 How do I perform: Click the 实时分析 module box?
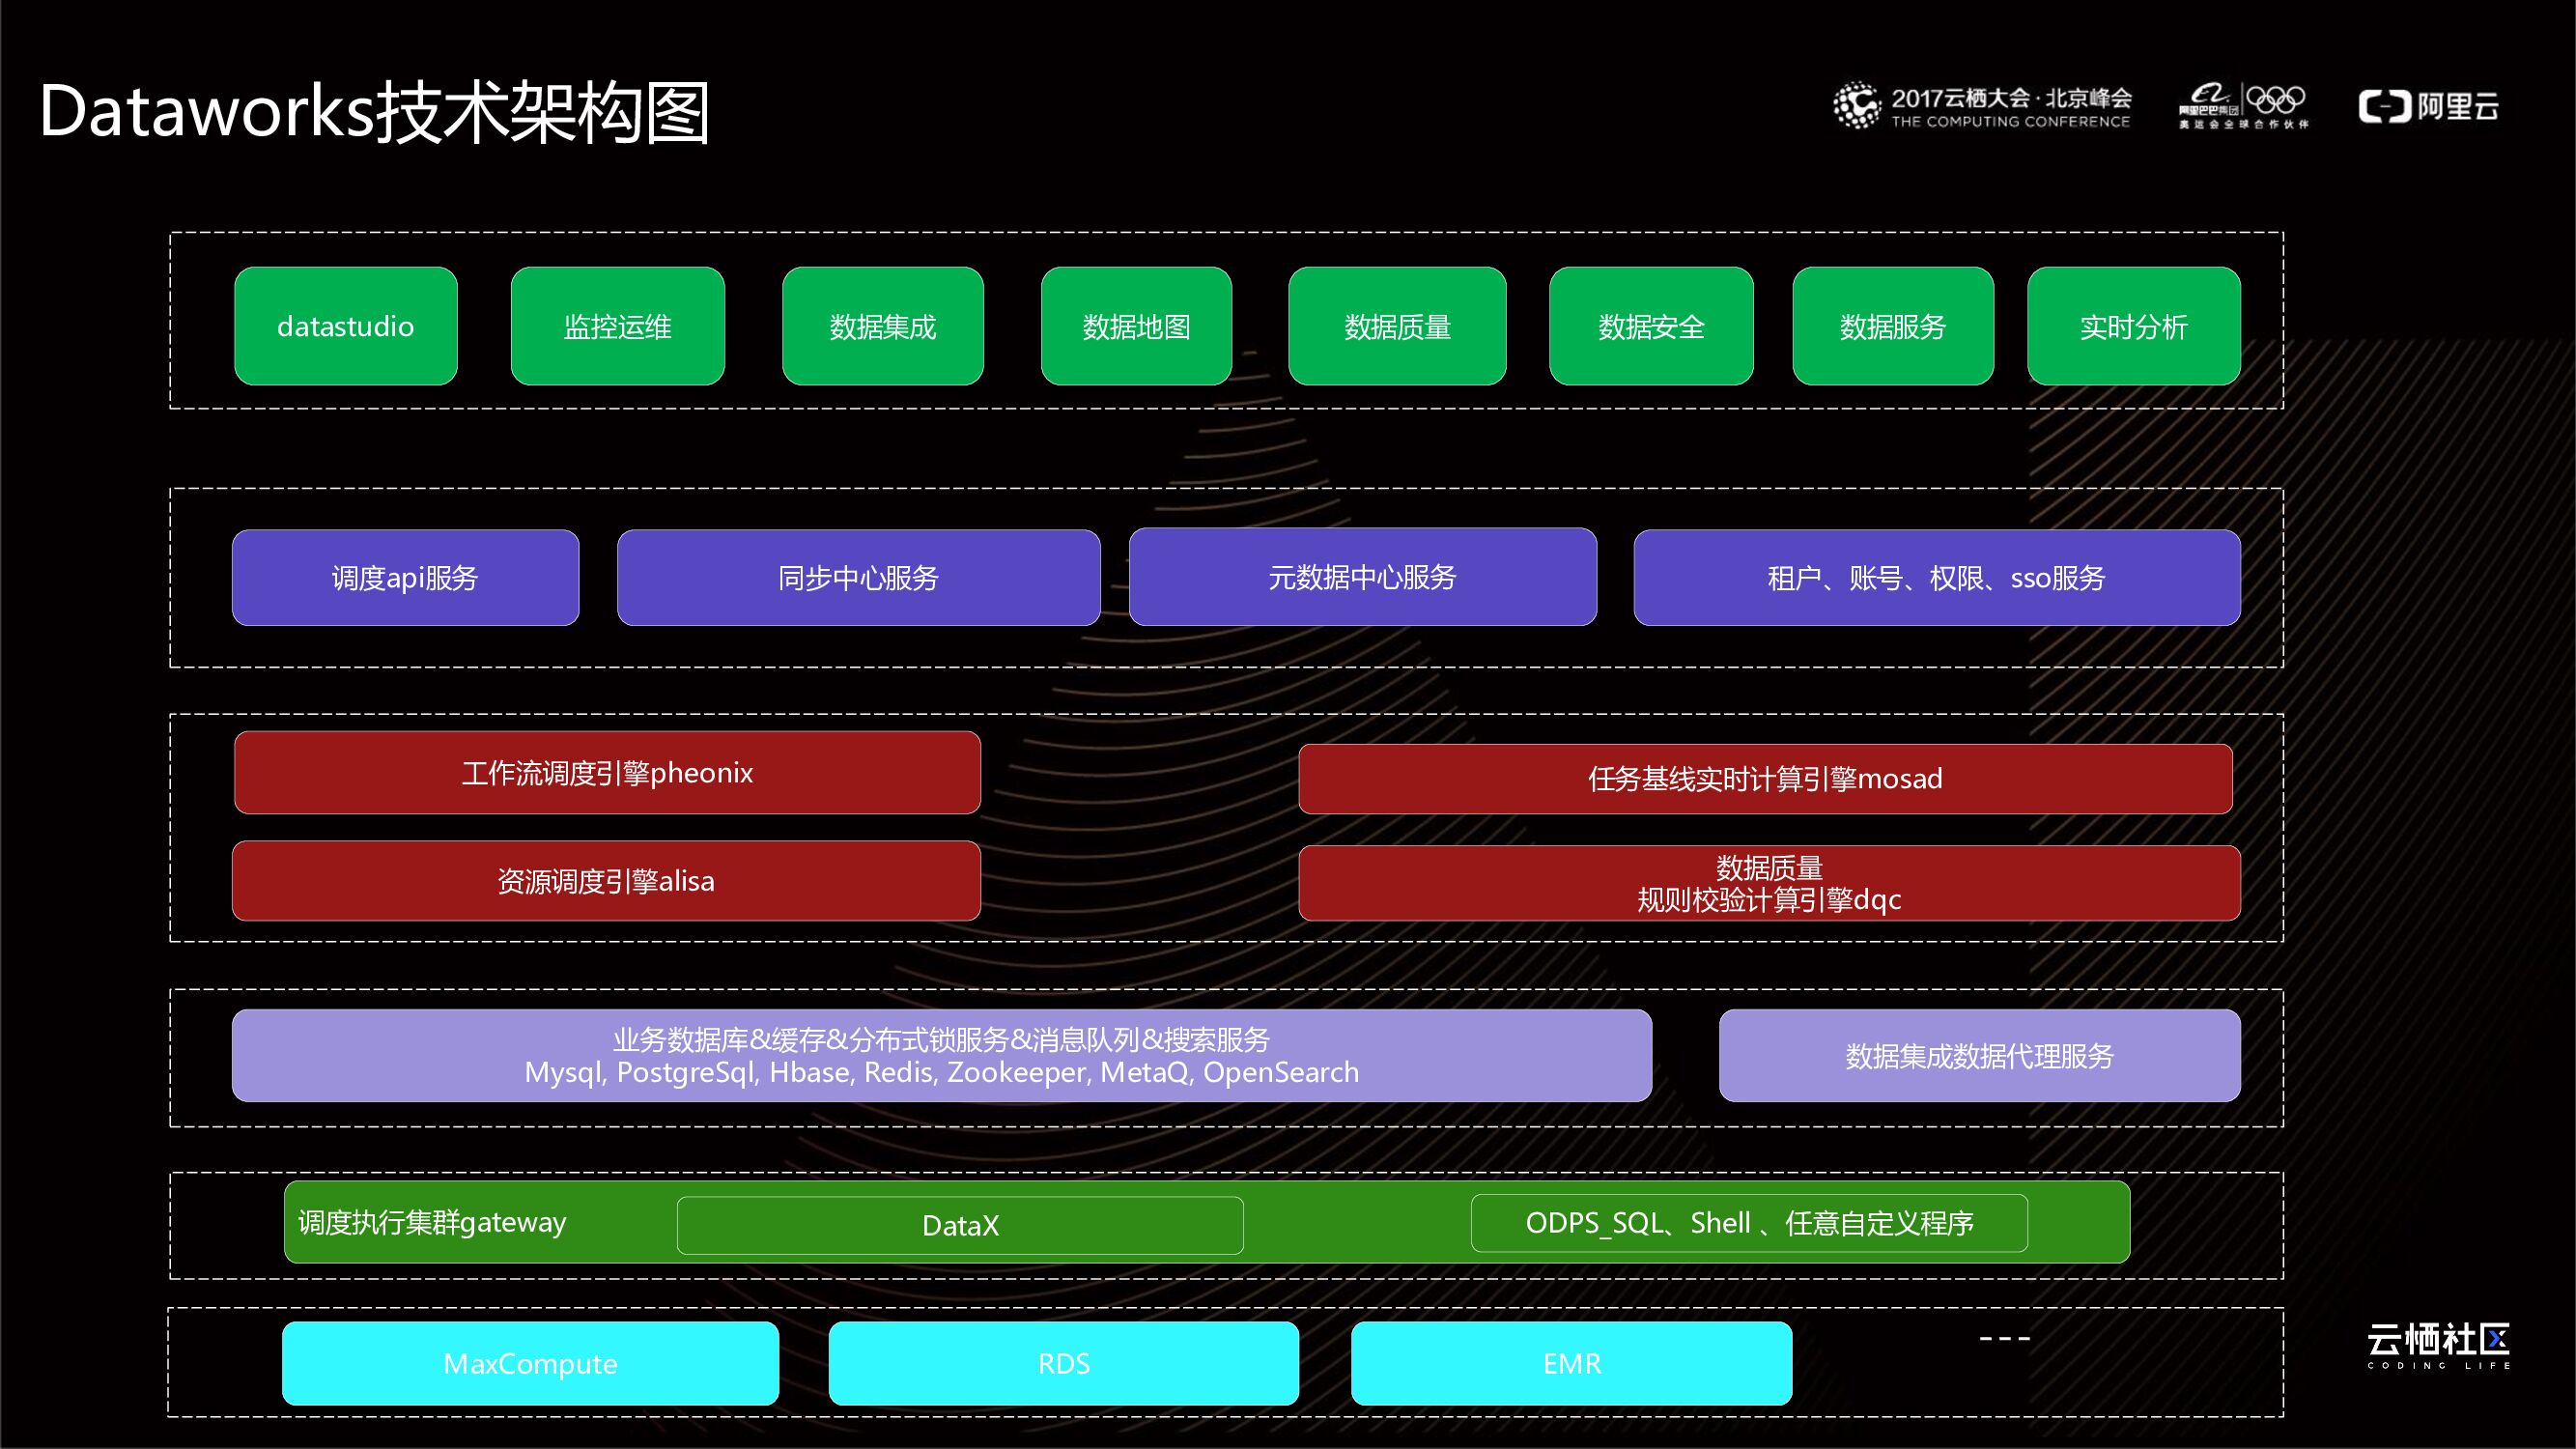click(2133, 326)
